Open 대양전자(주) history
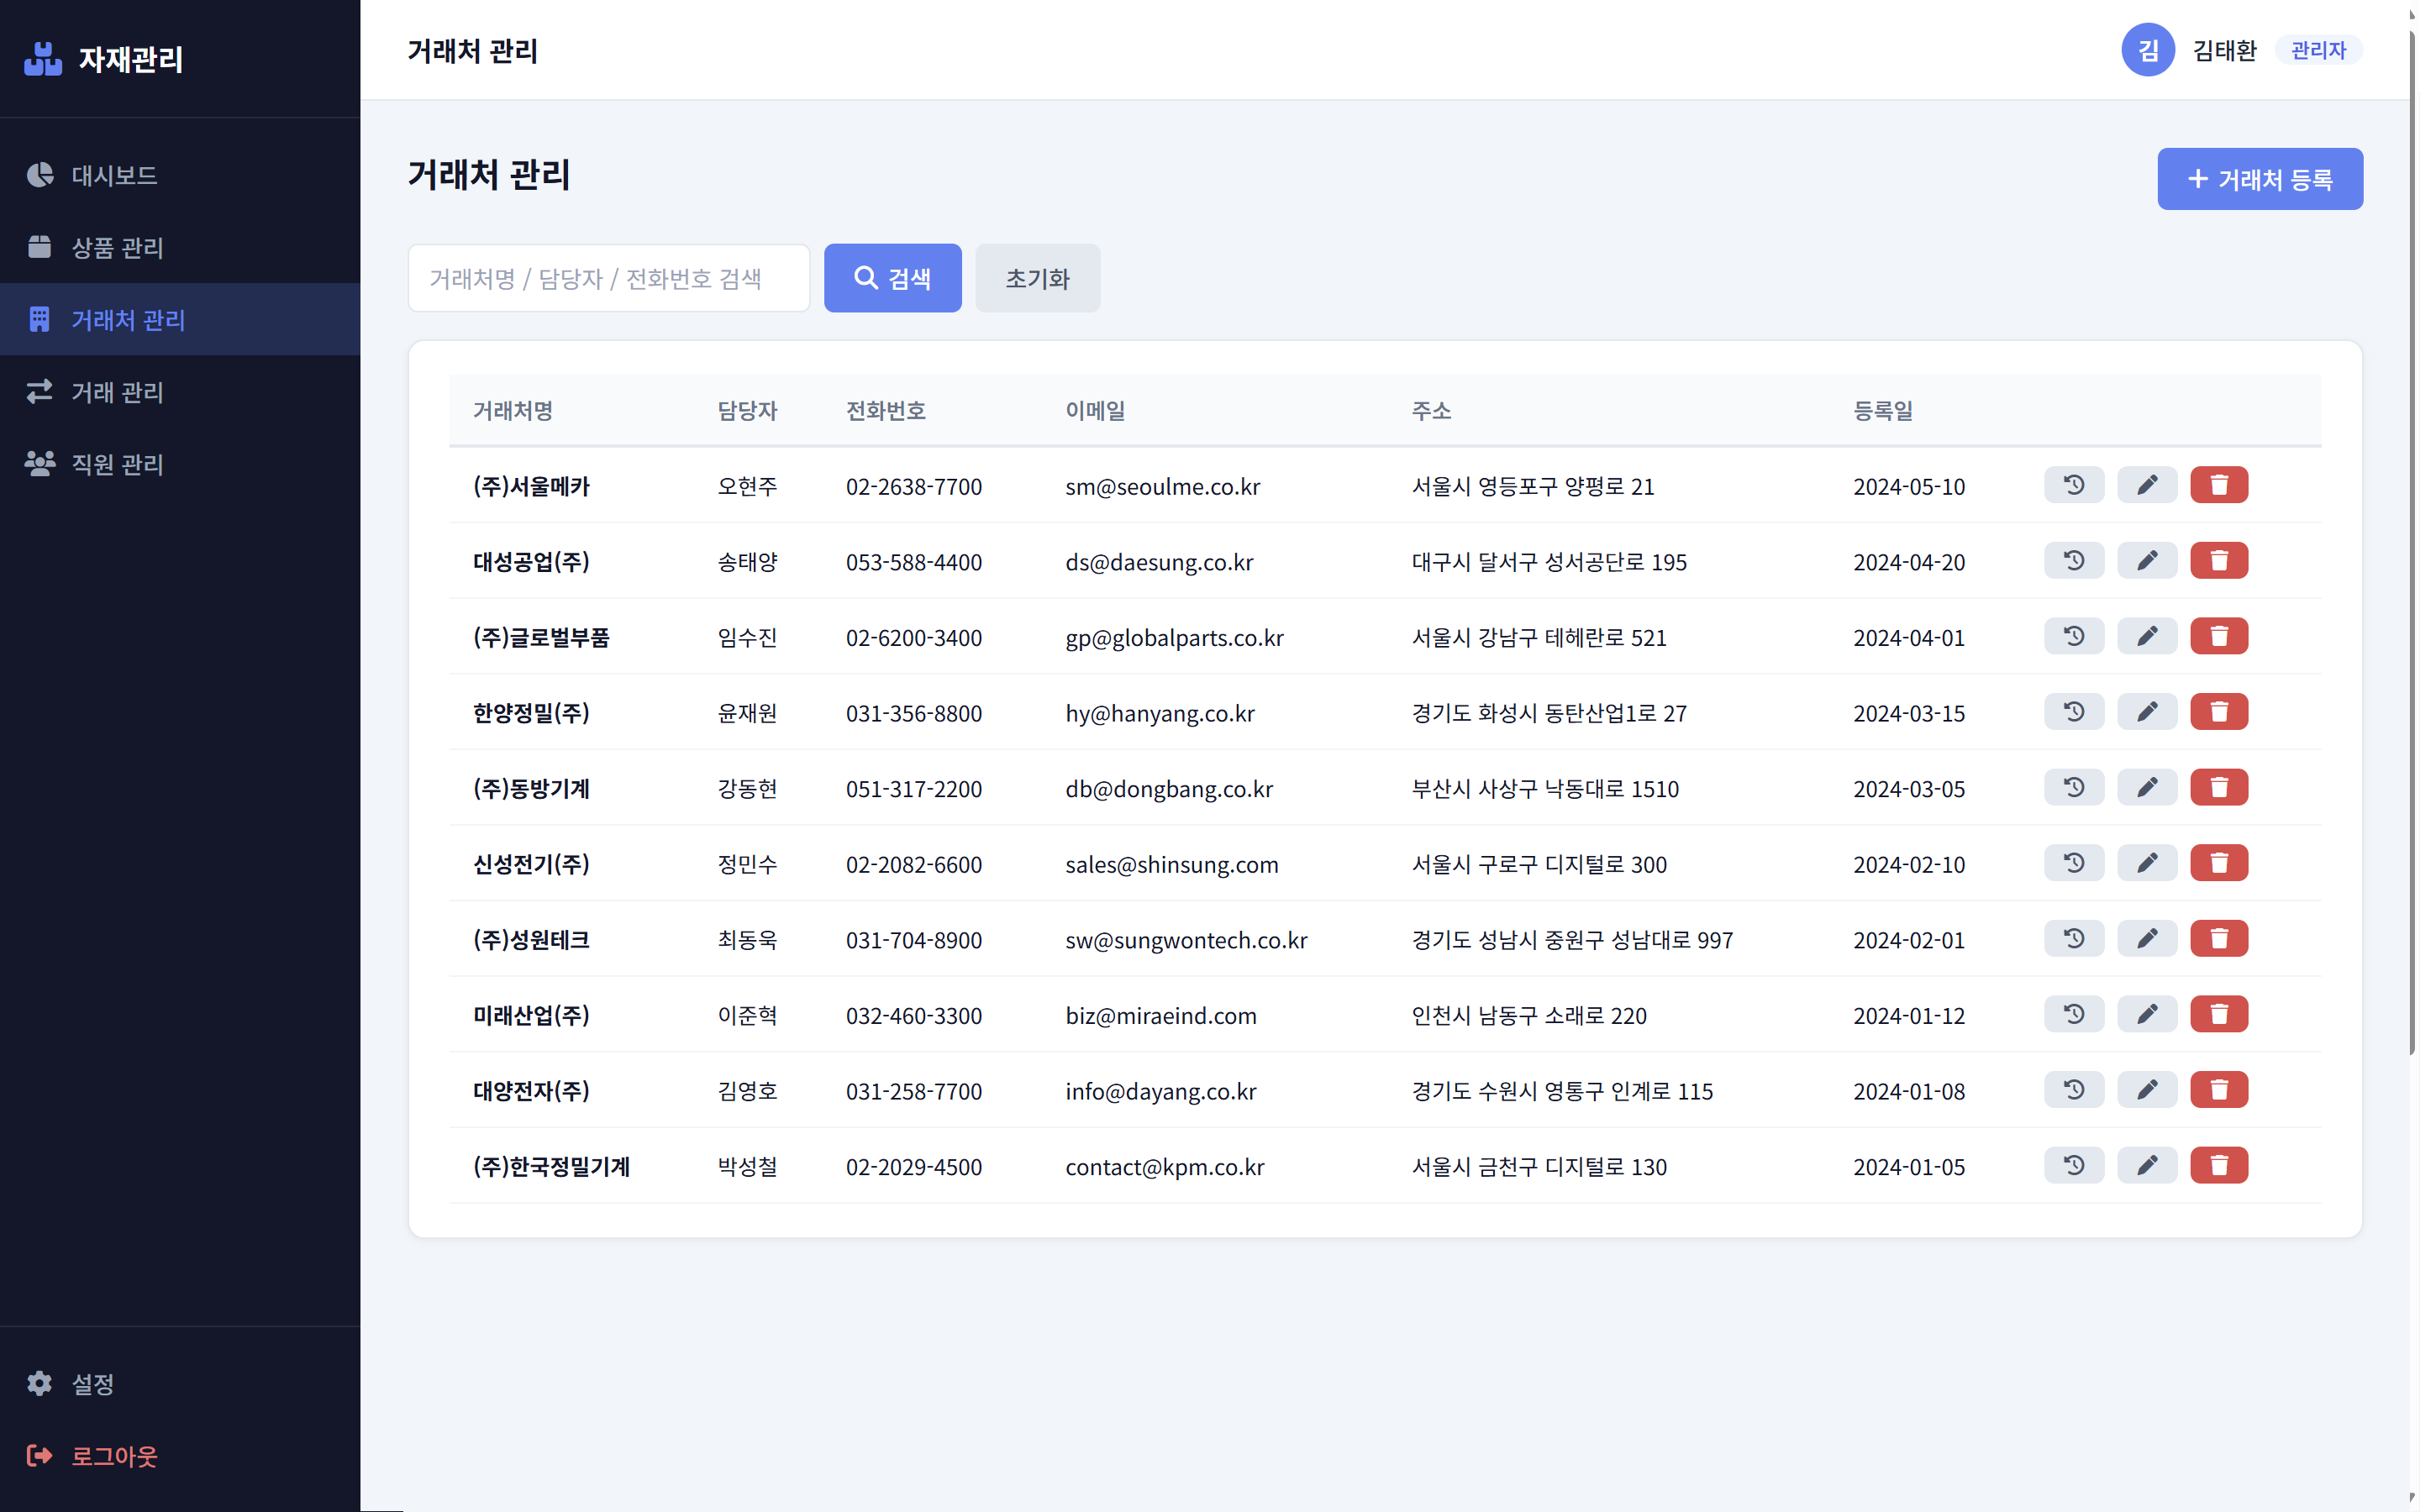 (2074, 1090)
